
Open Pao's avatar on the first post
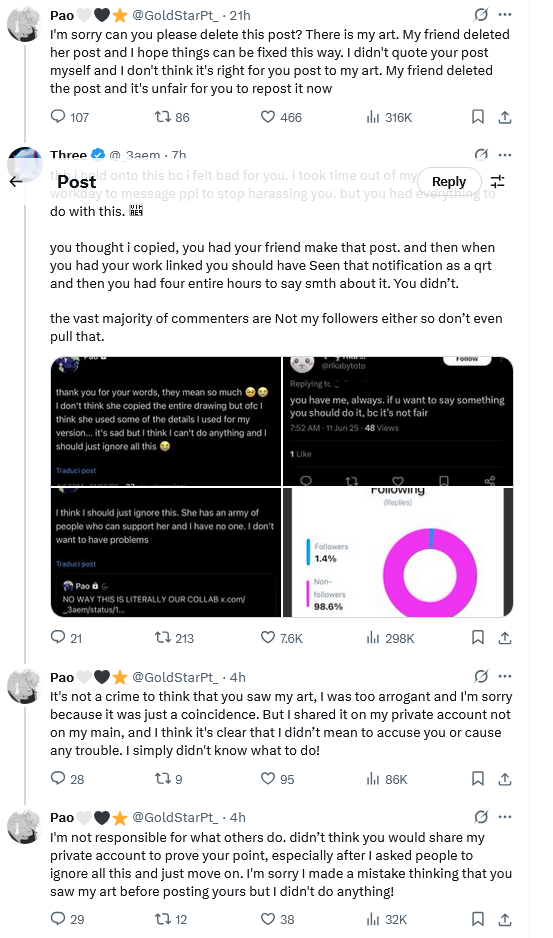[x=24, y=24]
